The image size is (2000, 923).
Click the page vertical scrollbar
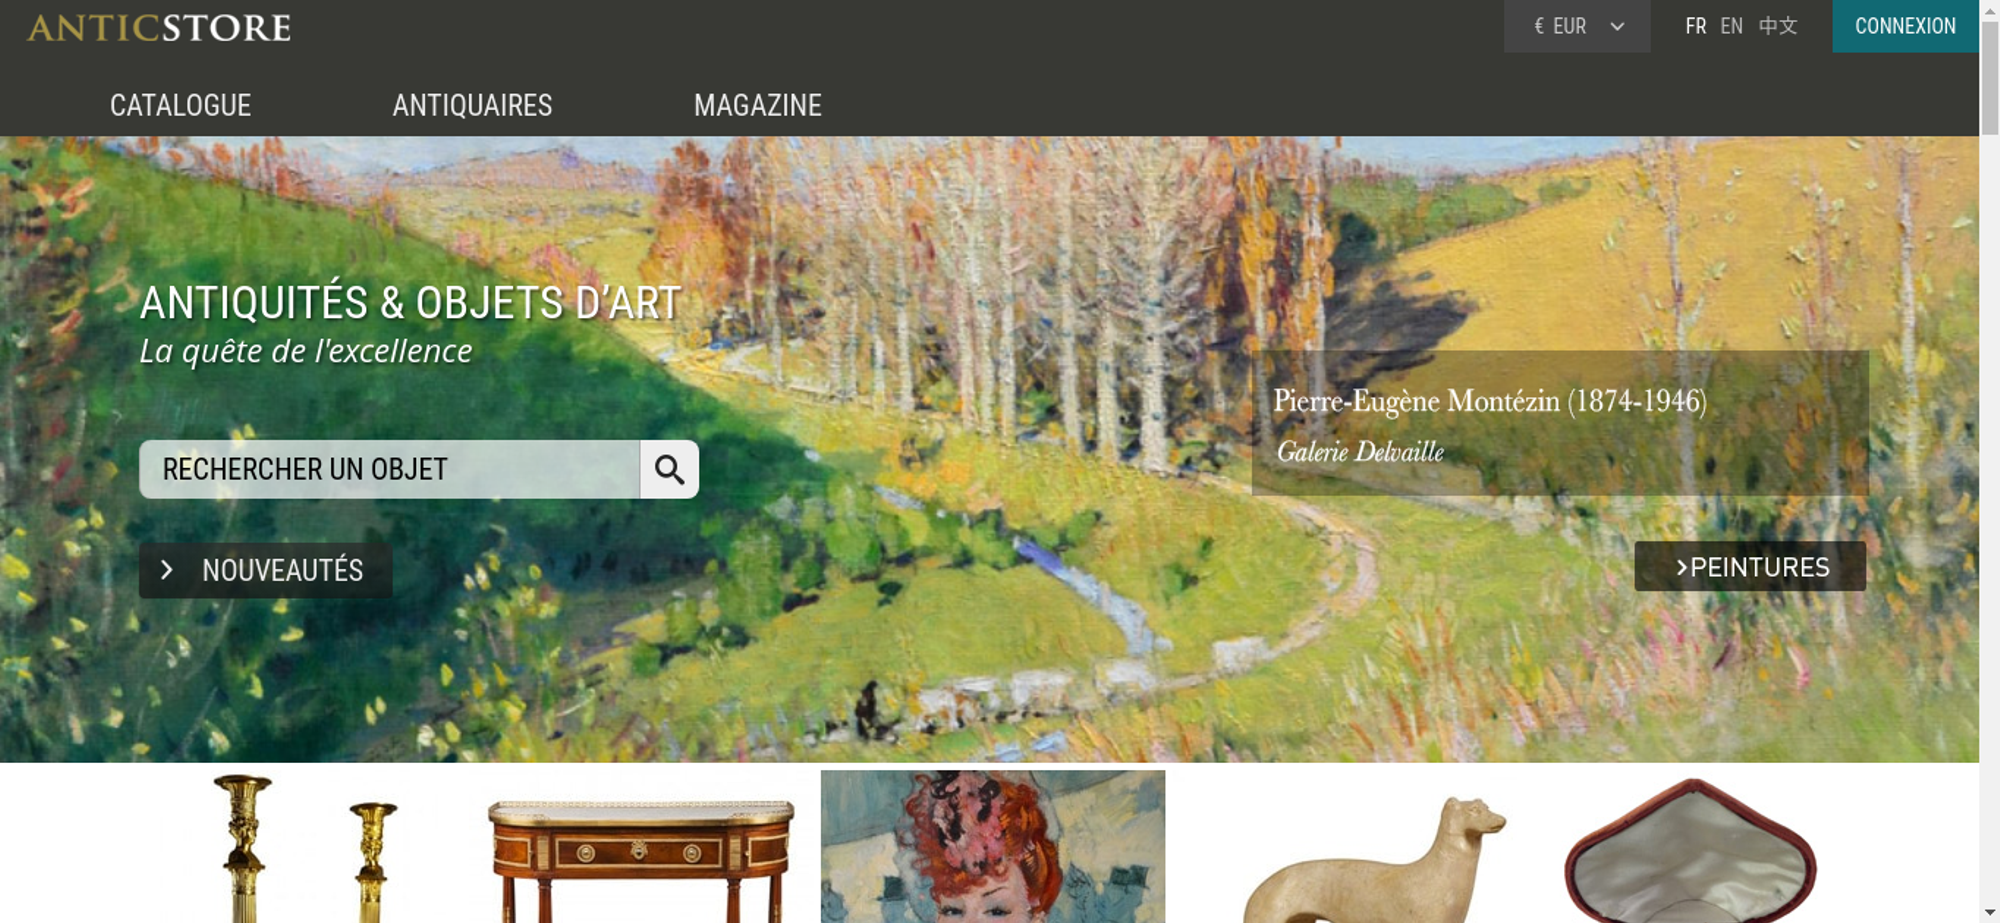(1989, 461)
